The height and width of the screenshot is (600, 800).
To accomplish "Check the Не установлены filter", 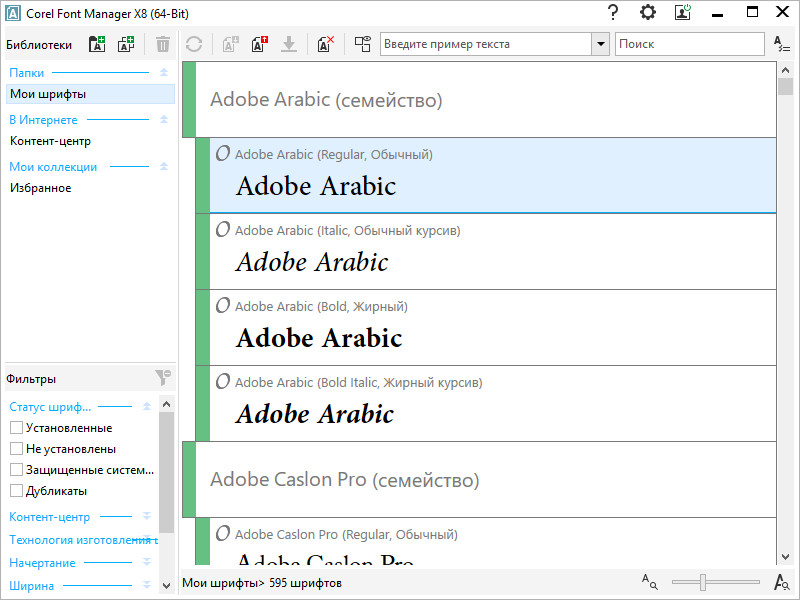I will tap(16, 449).
